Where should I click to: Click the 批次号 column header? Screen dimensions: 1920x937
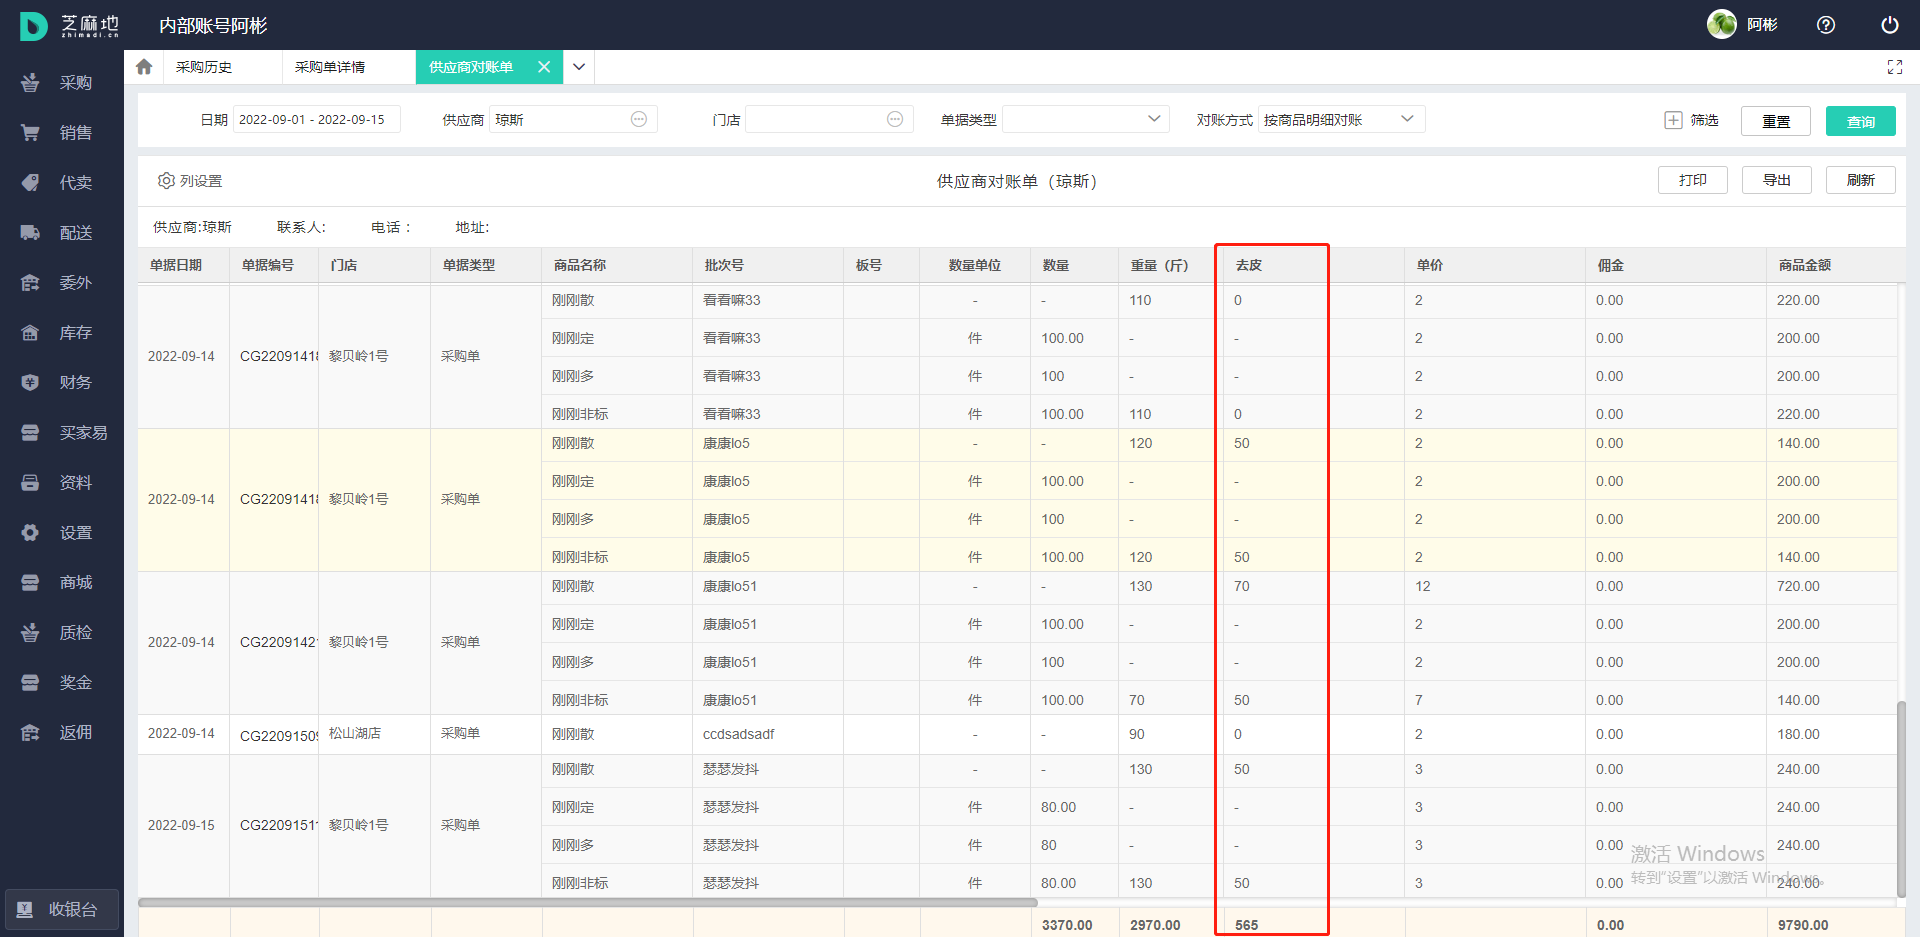[724, 265]
